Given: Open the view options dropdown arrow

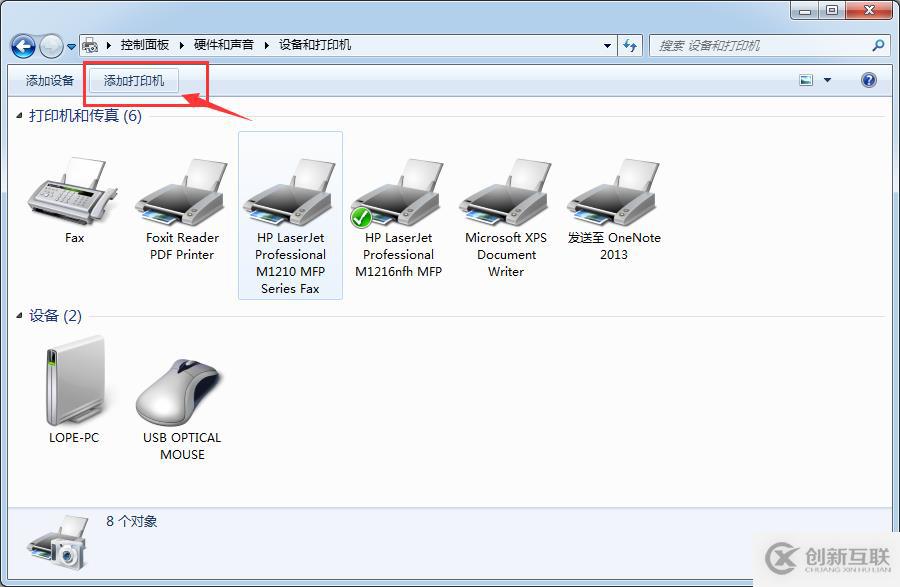Looking at the screenshot, I should click(x=828, y=80).
